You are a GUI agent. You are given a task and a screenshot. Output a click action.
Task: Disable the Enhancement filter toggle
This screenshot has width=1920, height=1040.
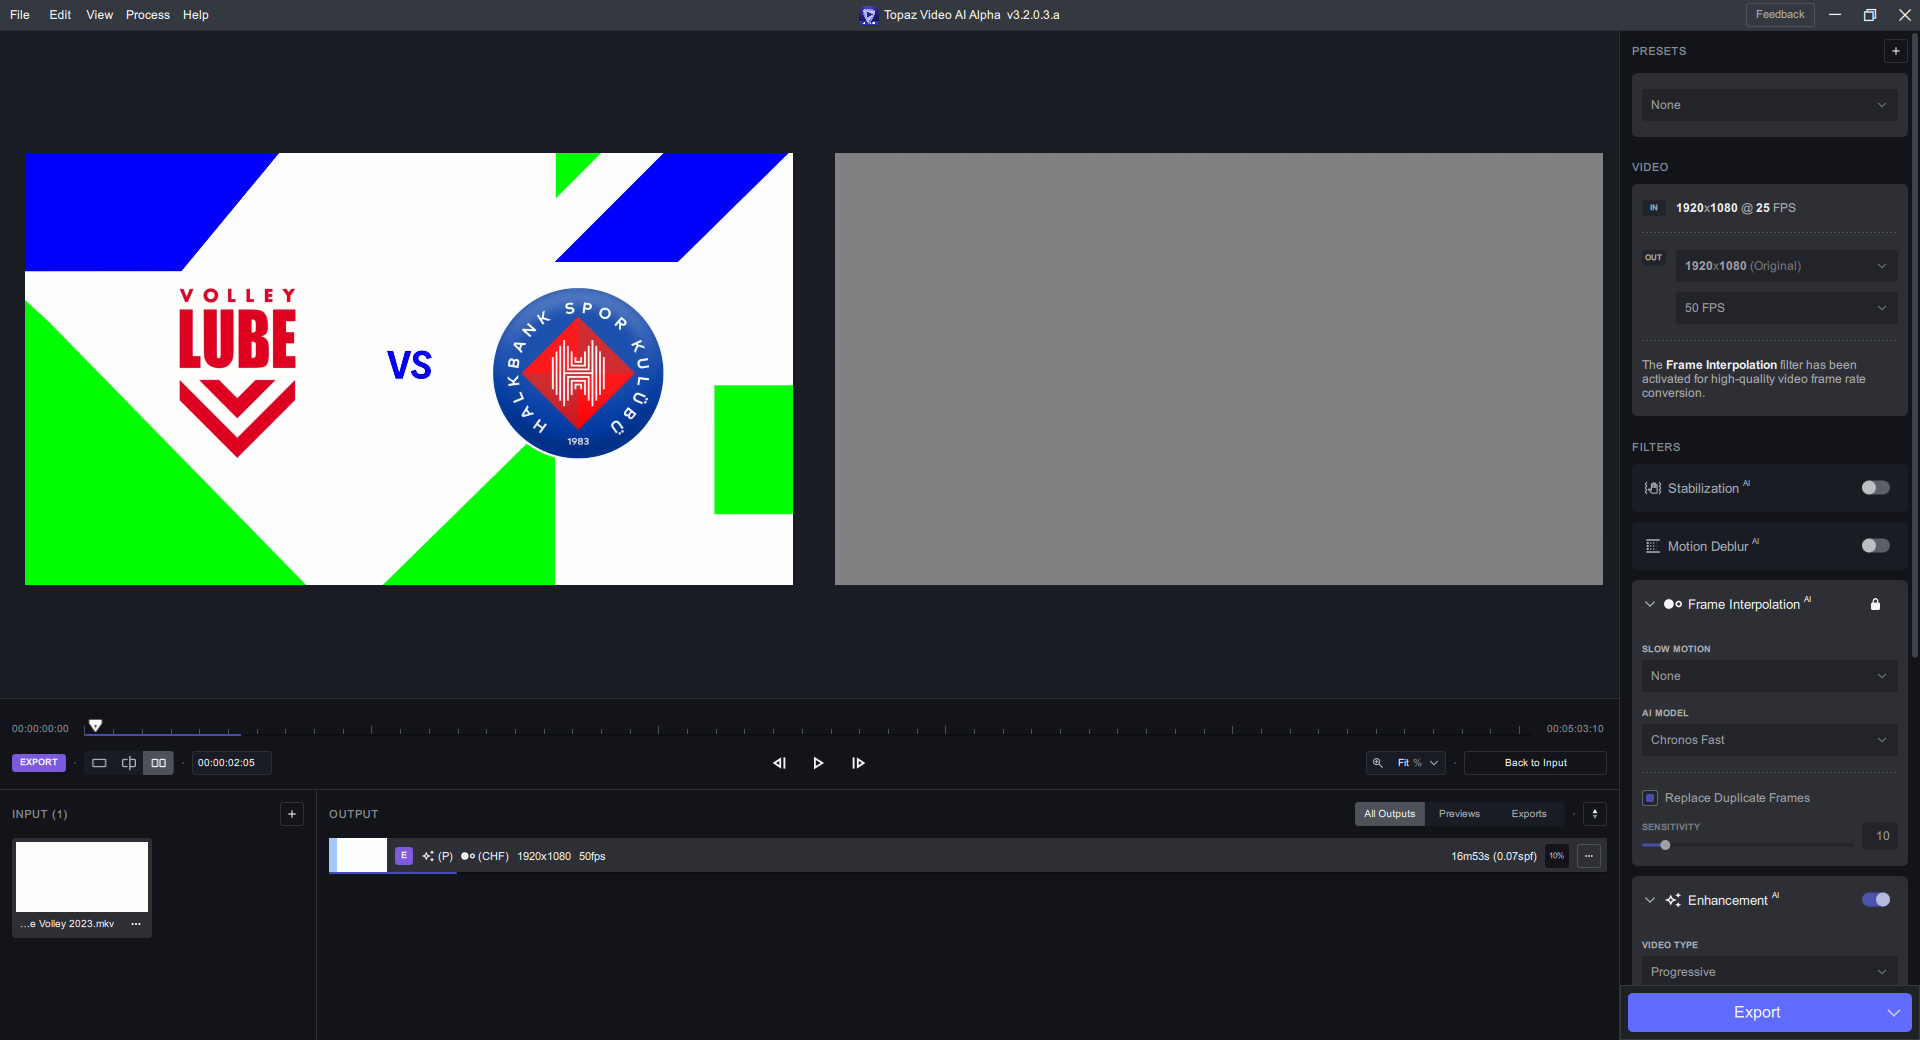coord(1875,900)
